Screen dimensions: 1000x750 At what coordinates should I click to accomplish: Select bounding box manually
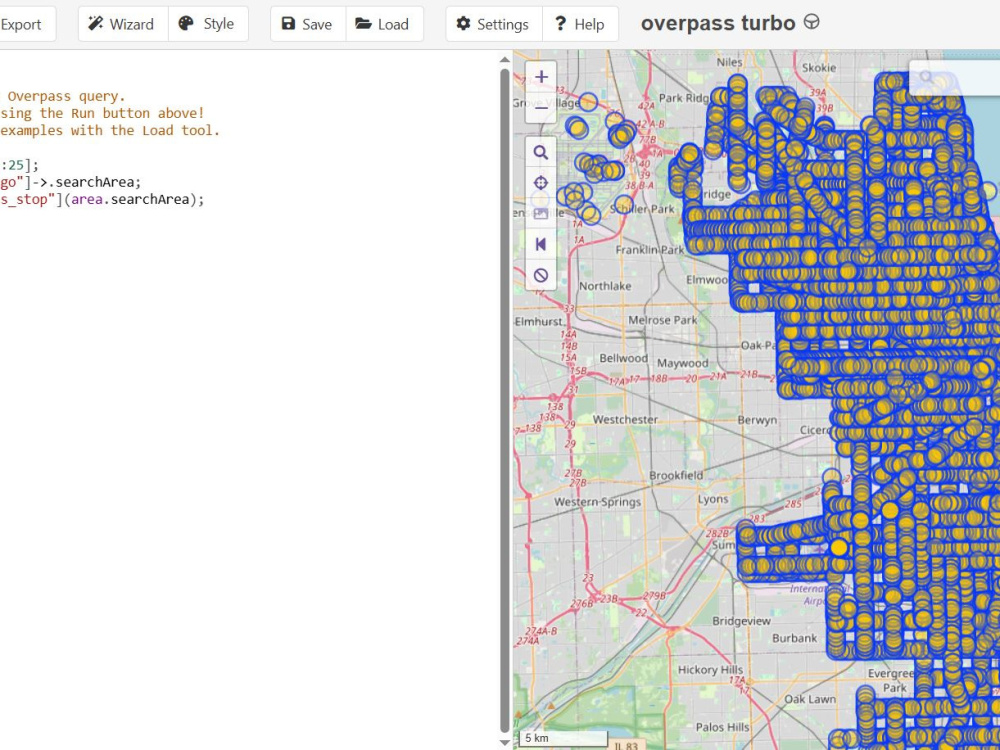point(541,214)
